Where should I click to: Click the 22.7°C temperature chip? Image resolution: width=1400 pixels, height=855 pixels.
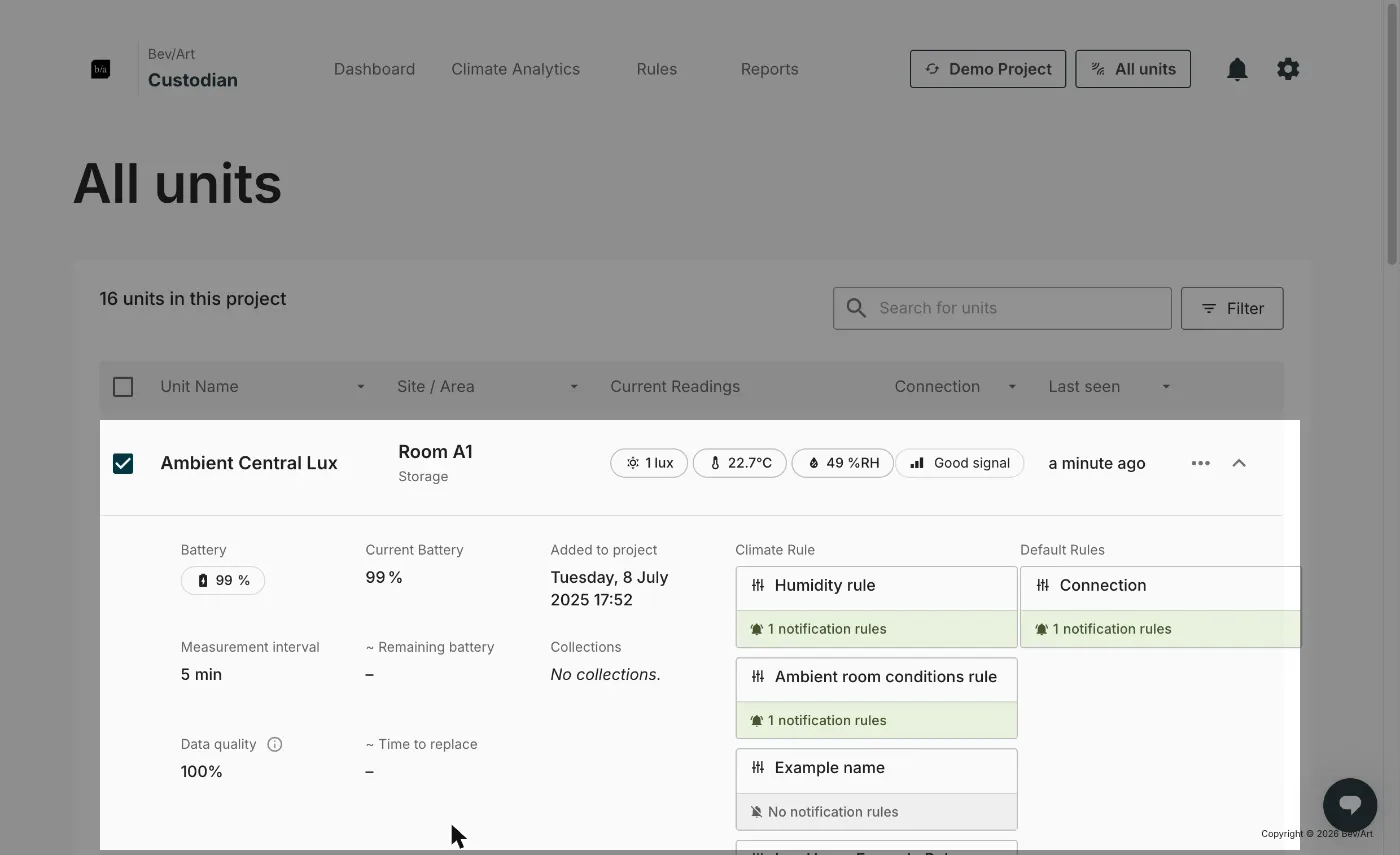point(740,463)
